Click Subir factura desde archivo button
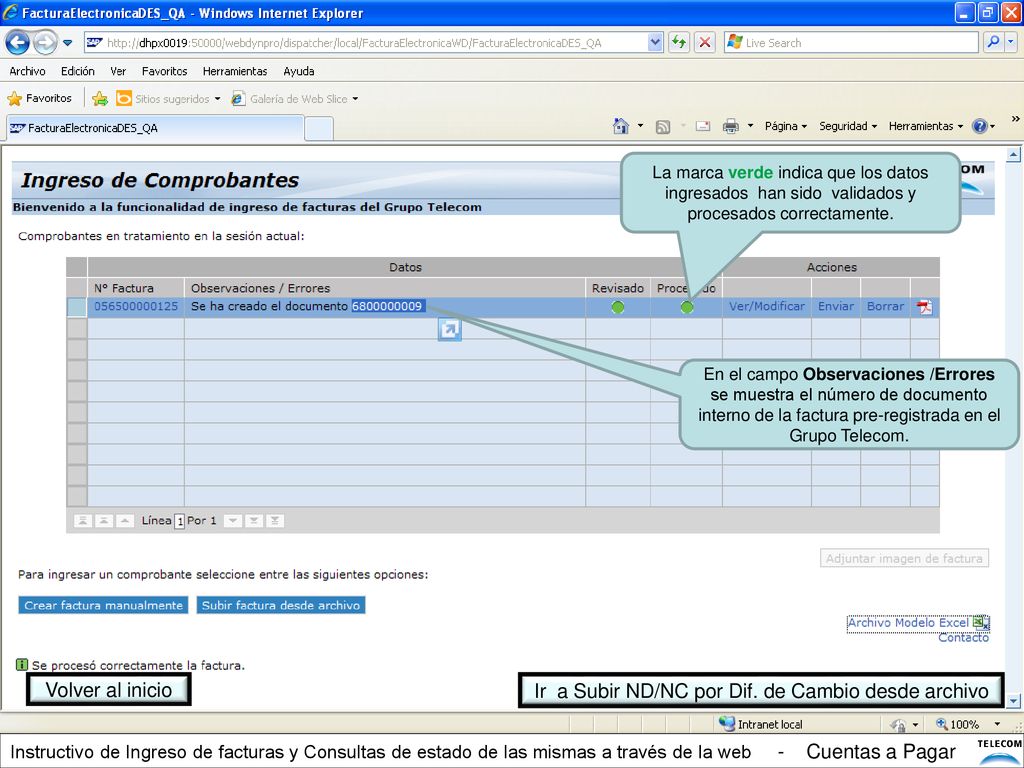 pyautogui.click(x=281, y=605)
